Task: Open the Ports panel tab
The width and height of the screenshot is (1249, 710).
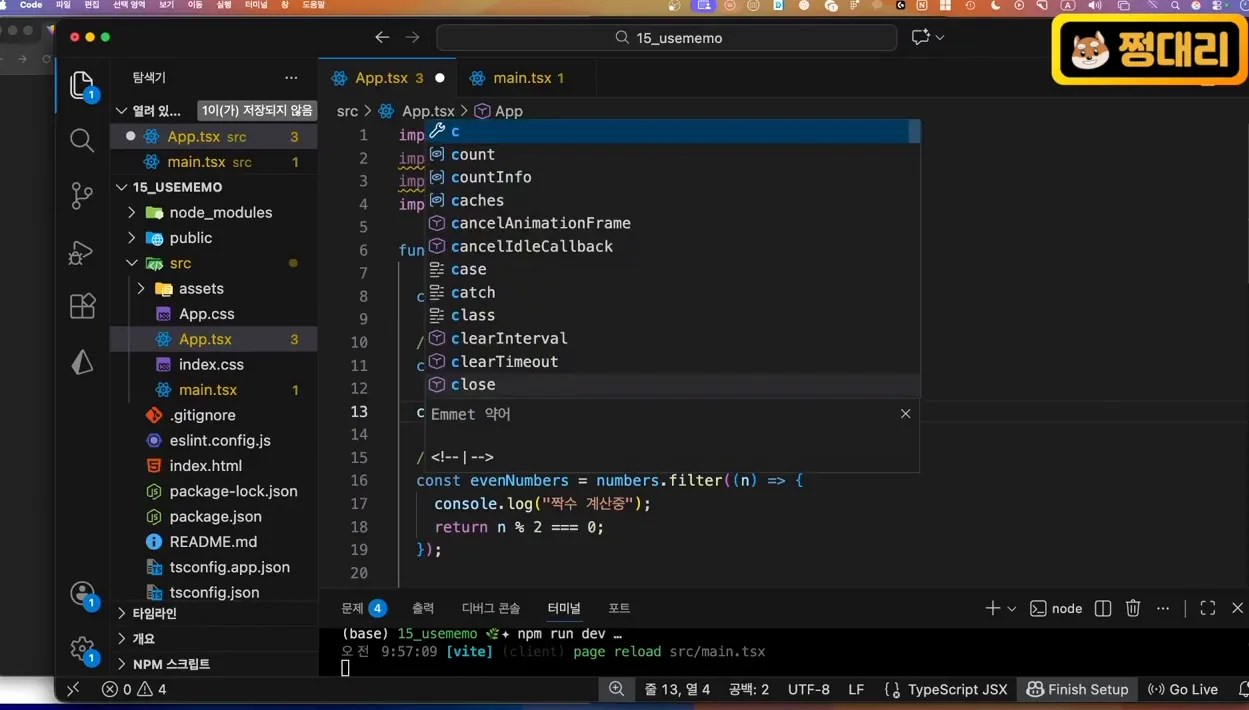Action: point(619,608)
